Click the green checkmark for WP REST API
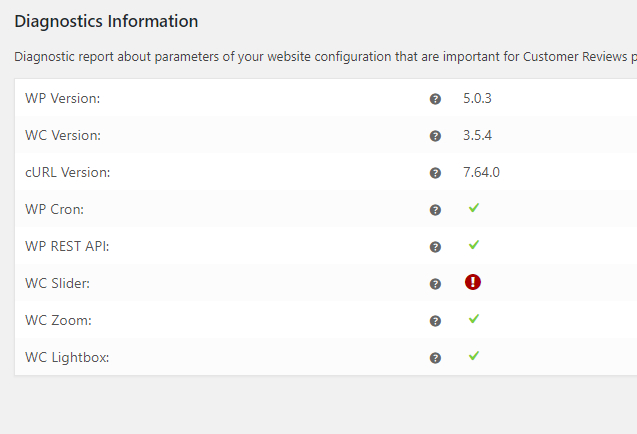This screenshot has height=434, width=637. 474,245
